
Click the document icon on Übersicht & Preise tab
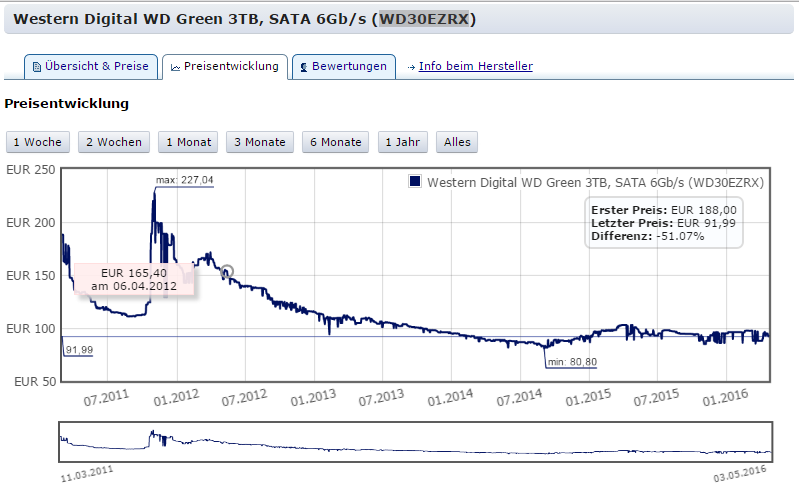pos(37,67)
